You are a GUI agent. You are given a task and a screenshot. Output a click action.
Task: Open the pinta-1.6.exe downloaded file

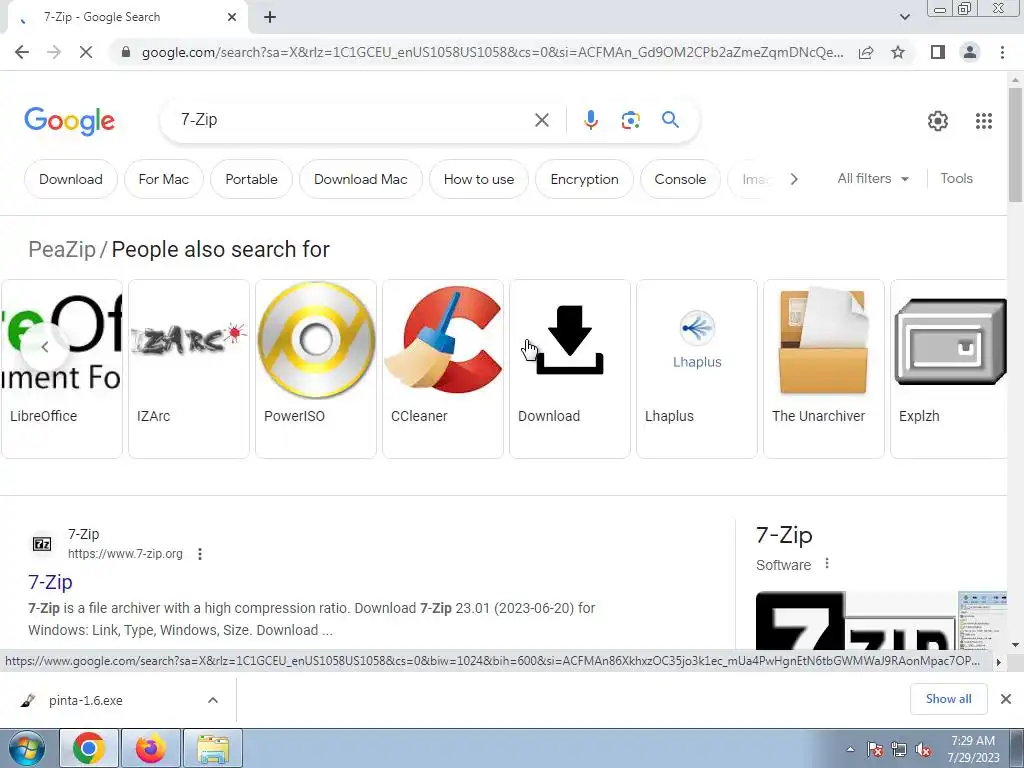85,700
